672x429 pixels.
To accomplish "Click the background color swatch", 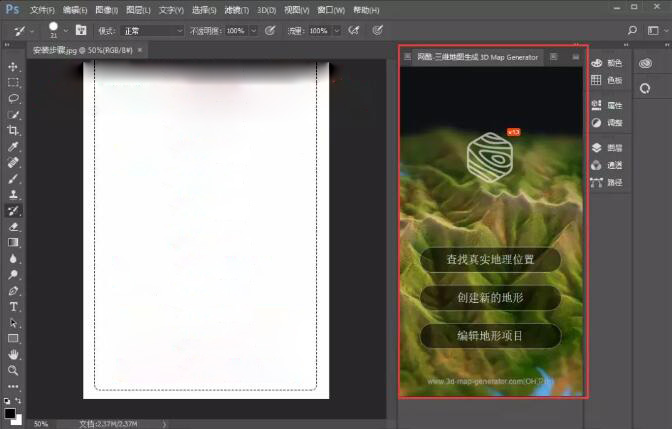I will tap(18, 421).
